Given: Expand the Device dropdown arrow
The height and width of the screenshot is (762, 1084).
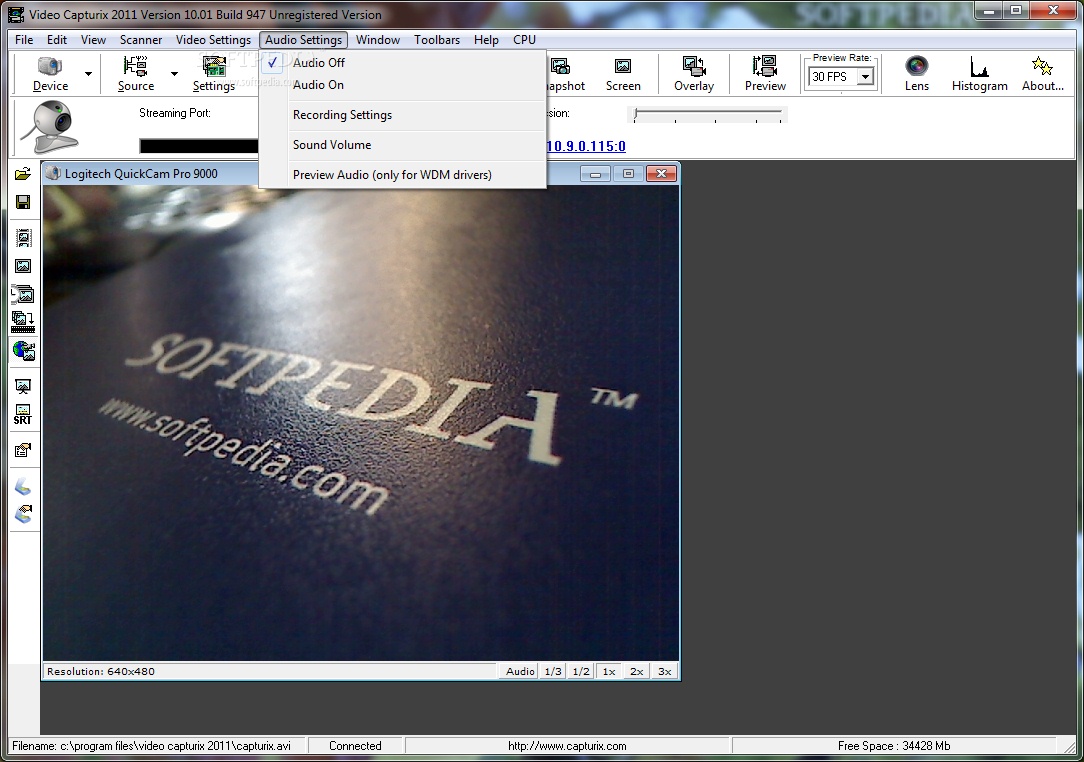Looking at the screenshot, I should click(88, 74).
